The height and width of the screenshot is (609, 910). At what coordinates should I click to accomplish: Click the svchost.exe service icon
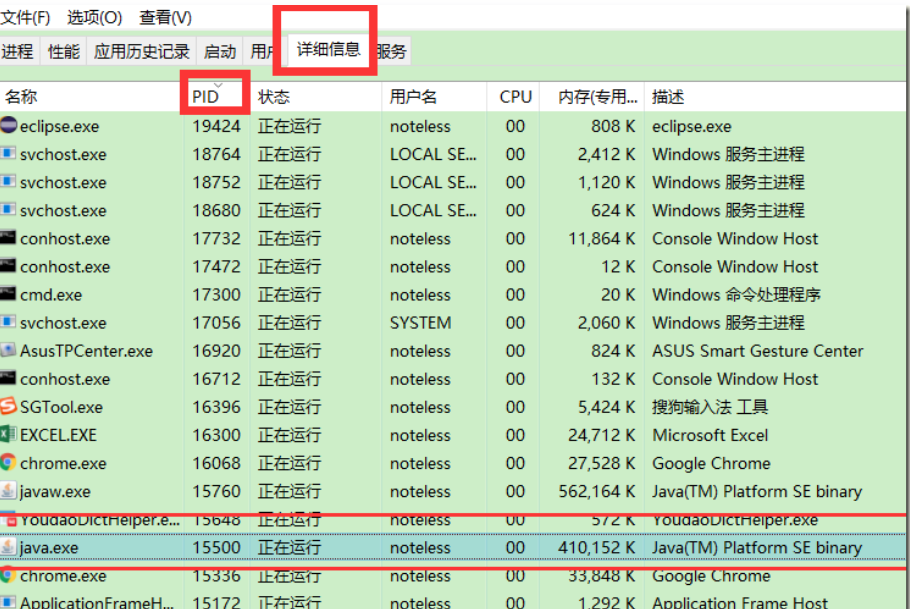pos(10,154)
